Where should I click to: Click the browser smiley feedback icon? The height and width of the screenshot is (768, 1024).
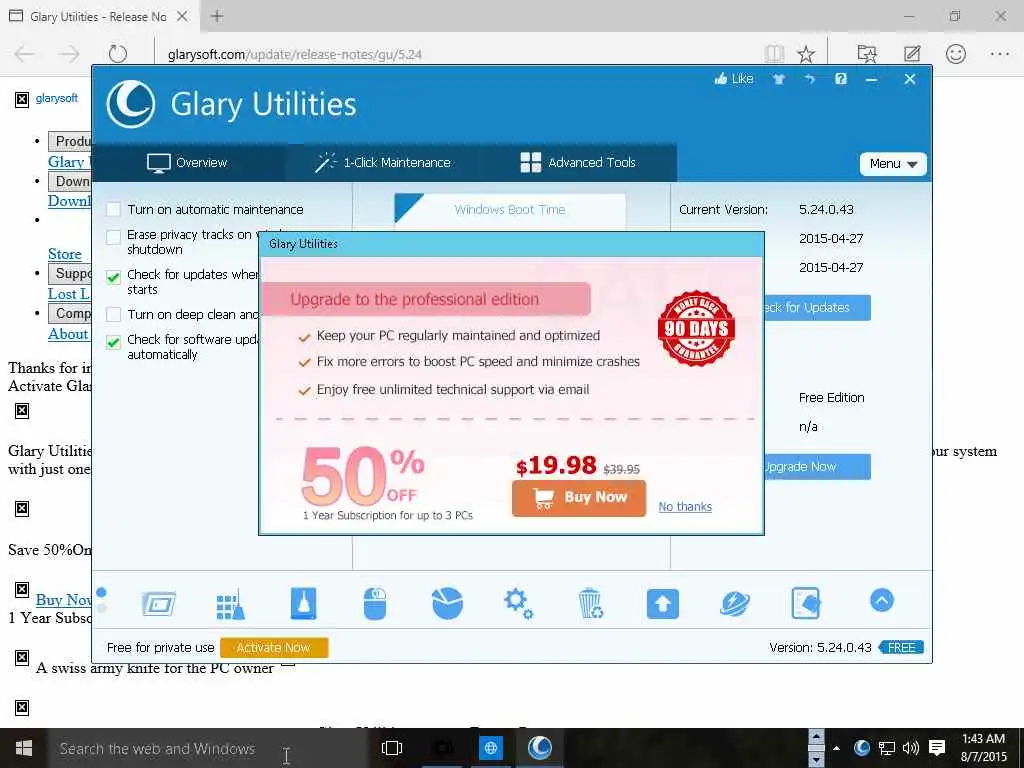(x=955, y=54)
